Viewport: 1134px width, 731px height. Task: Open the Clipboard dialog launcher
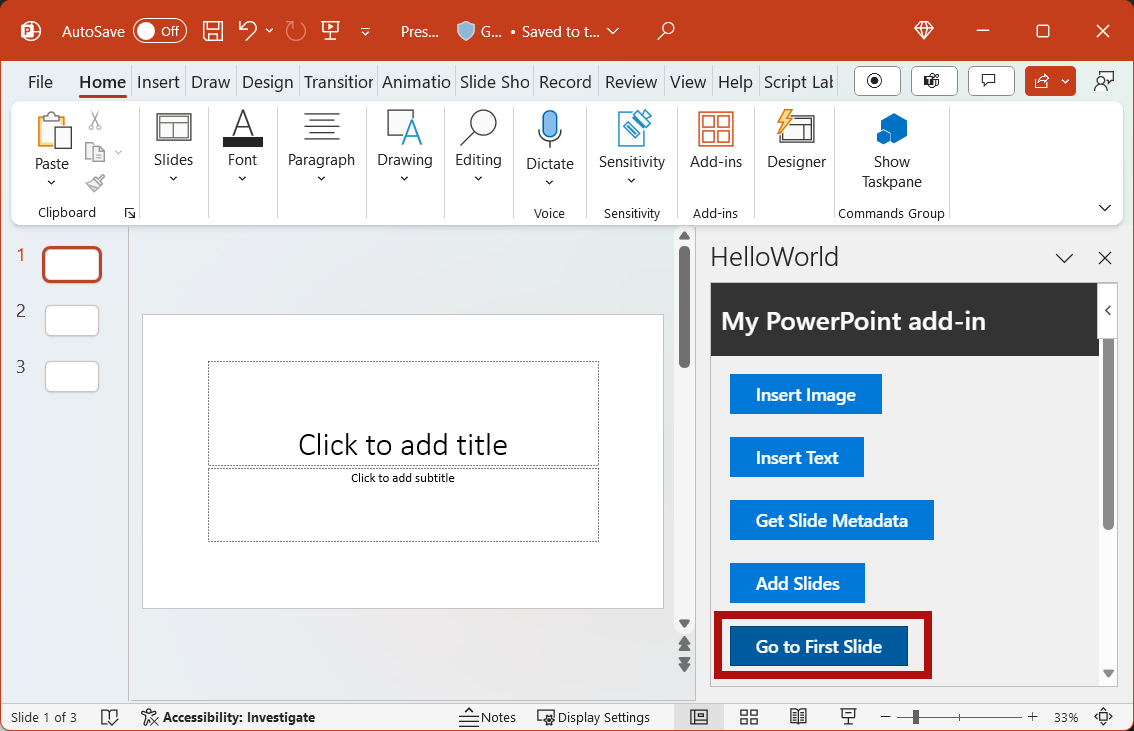(x=130, y=213)
